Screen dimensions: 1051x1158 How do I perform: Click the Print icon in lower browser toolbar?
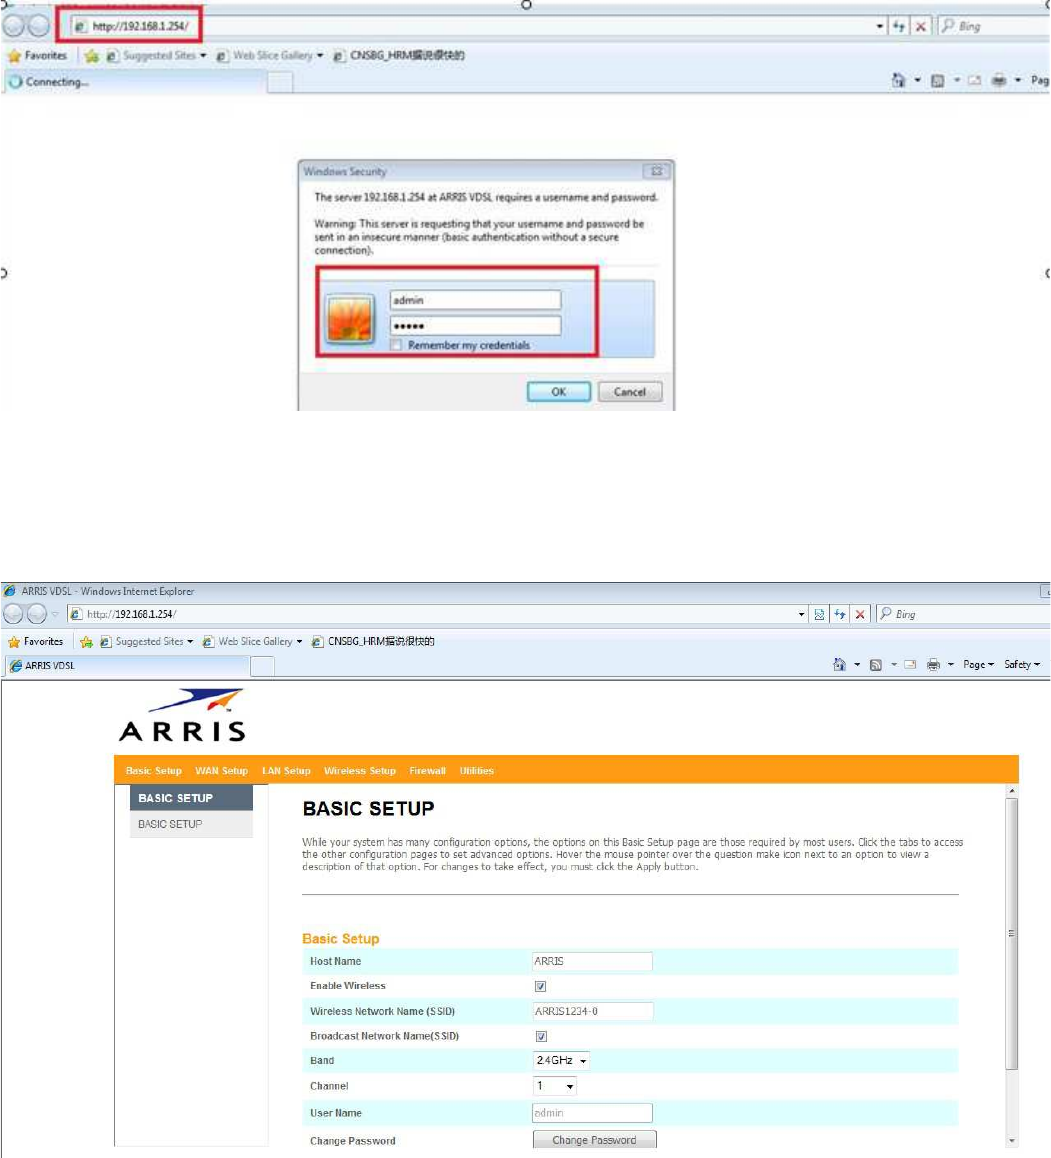tap(934, 665)
